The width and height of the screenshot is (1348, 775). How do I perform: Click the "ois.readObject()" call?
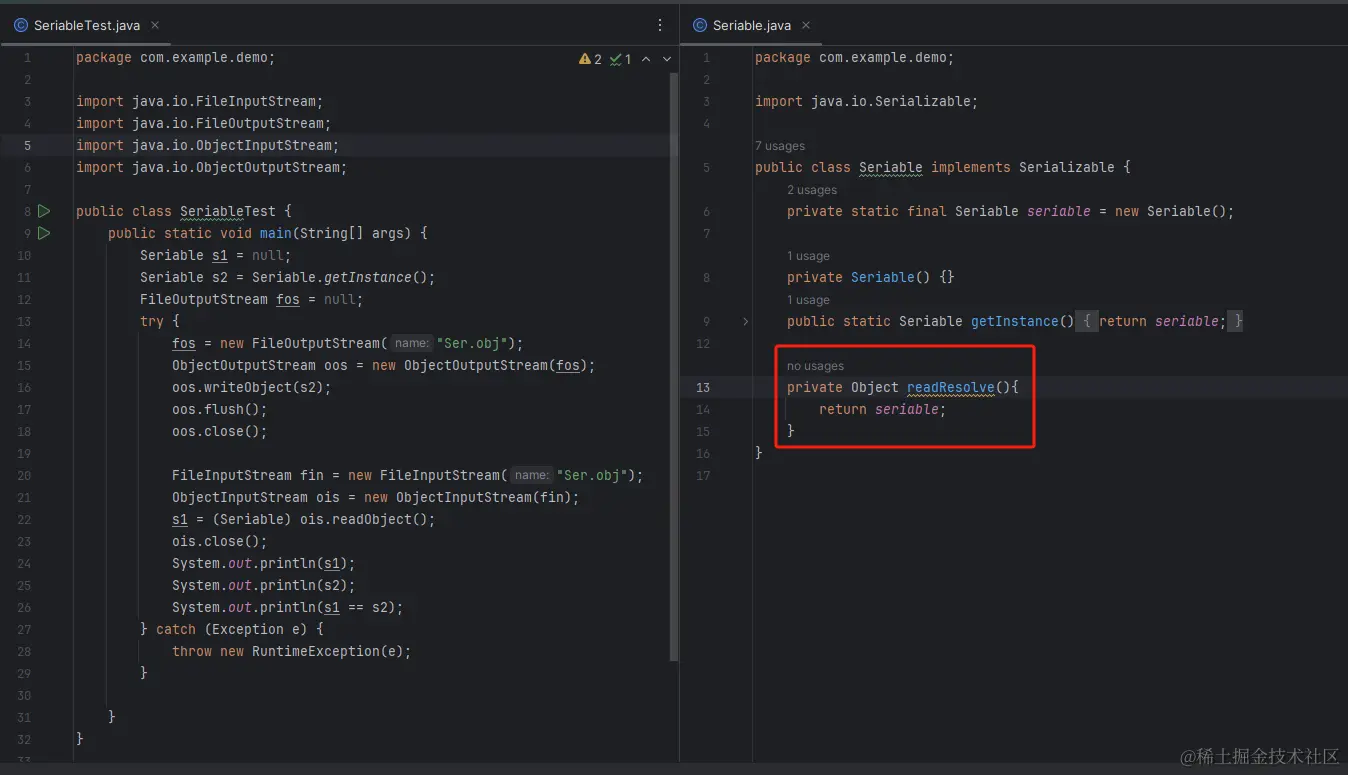364,519
